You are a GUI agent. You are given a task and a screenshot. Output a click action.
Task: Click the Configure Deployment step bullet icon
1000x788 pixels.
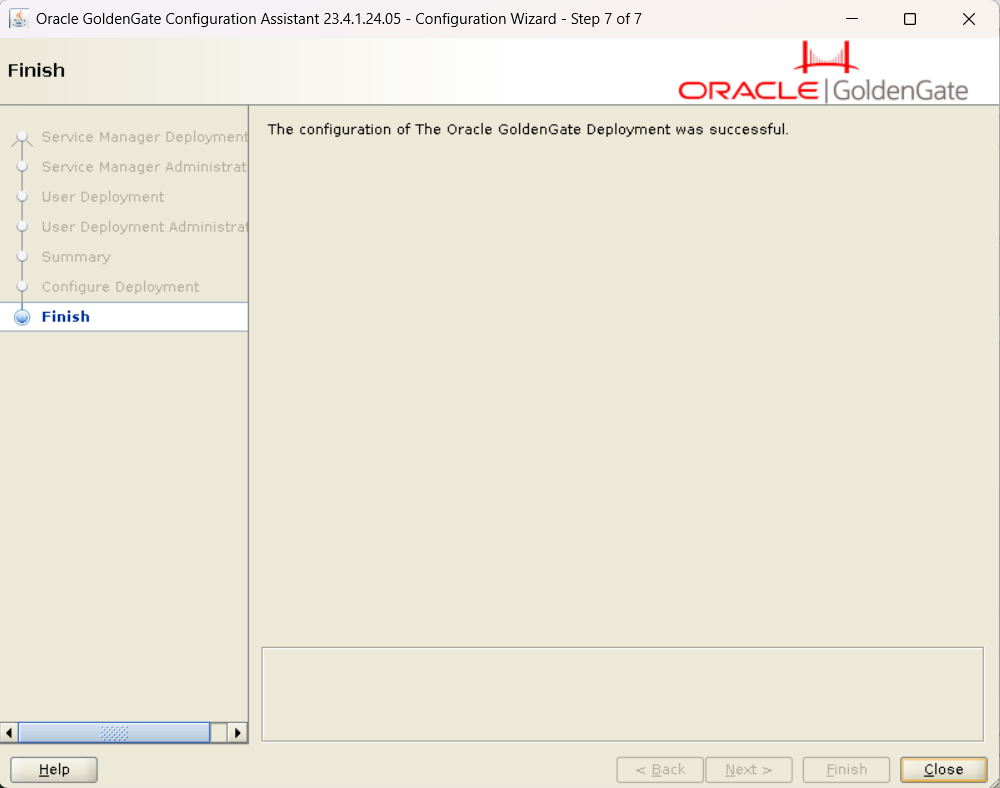point(22,287)
